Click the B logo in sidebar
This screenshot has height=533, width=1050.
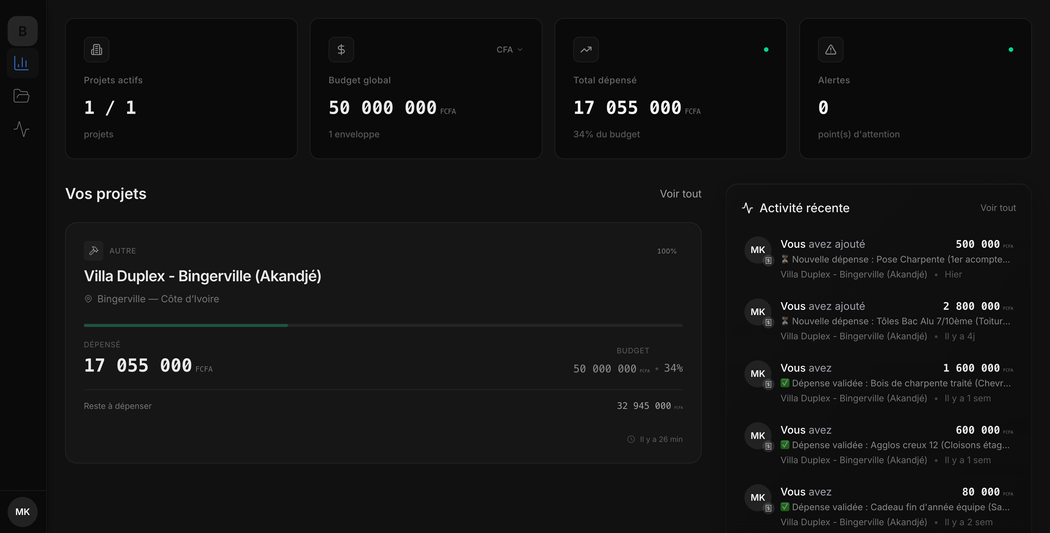pyautogui.click(x=22, y=31)
